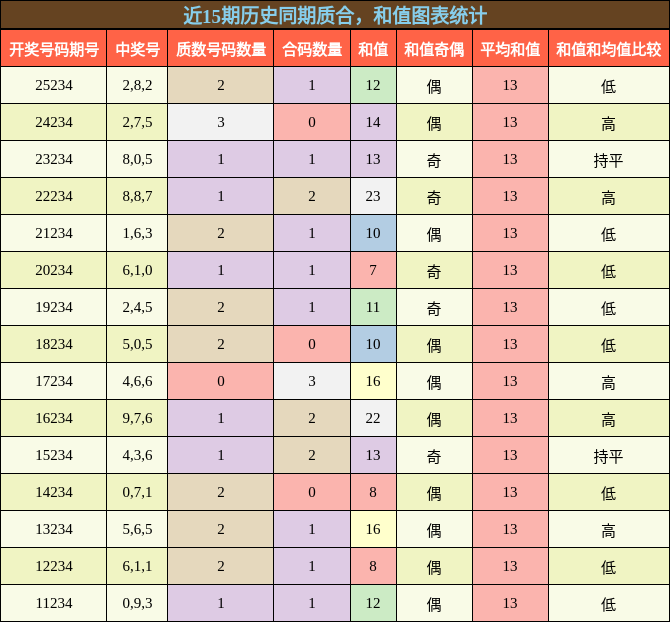Select winning number 5,6,5
Image resolution: width=670 pixels, height=622 pixels.
point(137,529)
